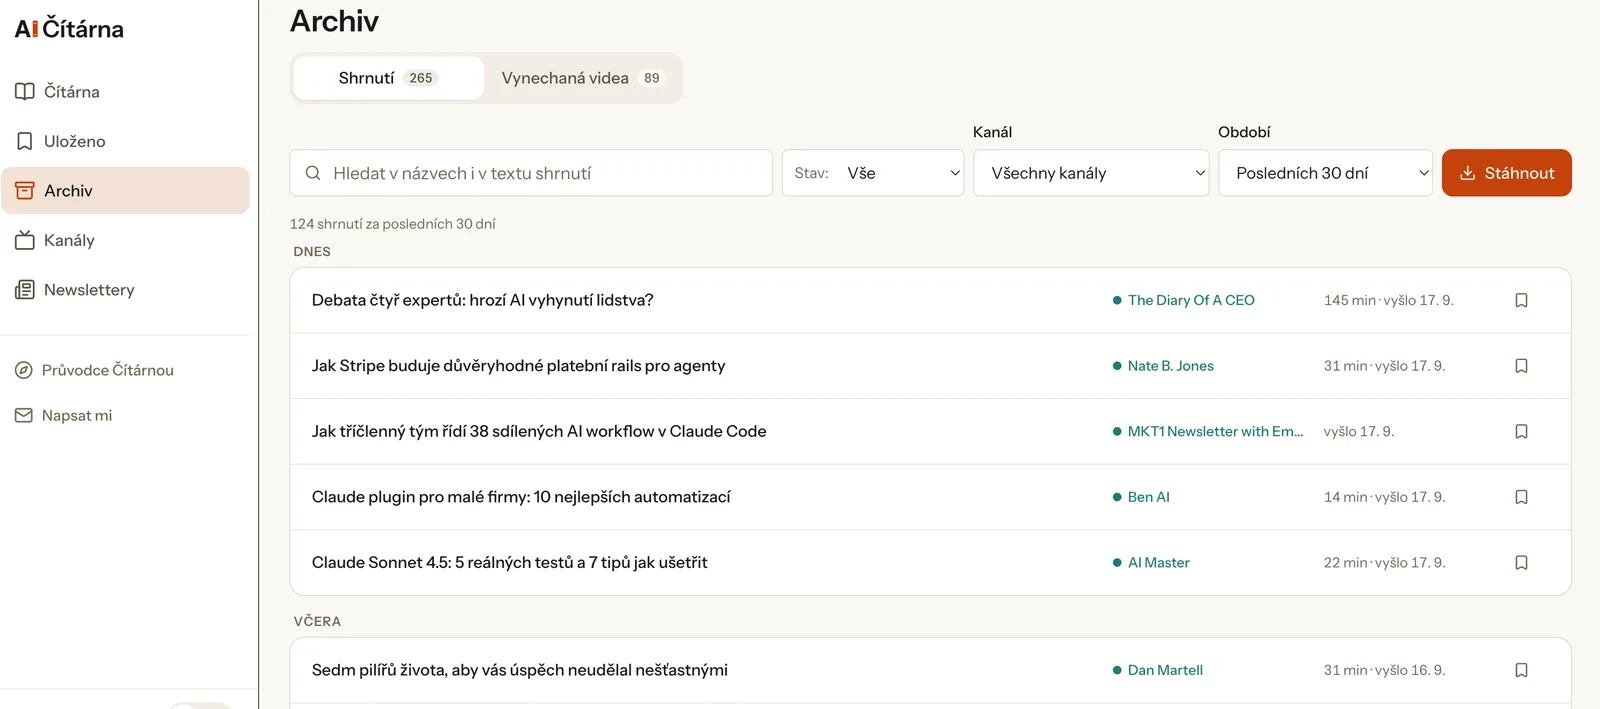Open summary 'Claude Sonnet 4.5: 5 reálných testů'
Image resolution: width=1600 pixels, height=709 pixels.
point(510,563)
